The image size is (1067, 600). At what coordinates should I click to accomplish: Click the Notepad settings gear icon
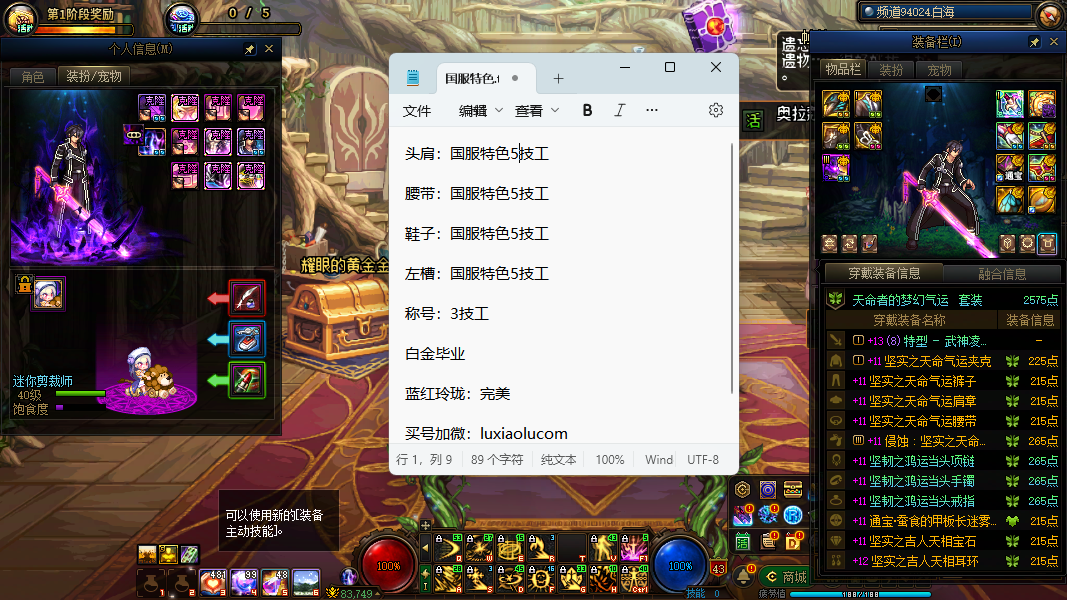715,110
